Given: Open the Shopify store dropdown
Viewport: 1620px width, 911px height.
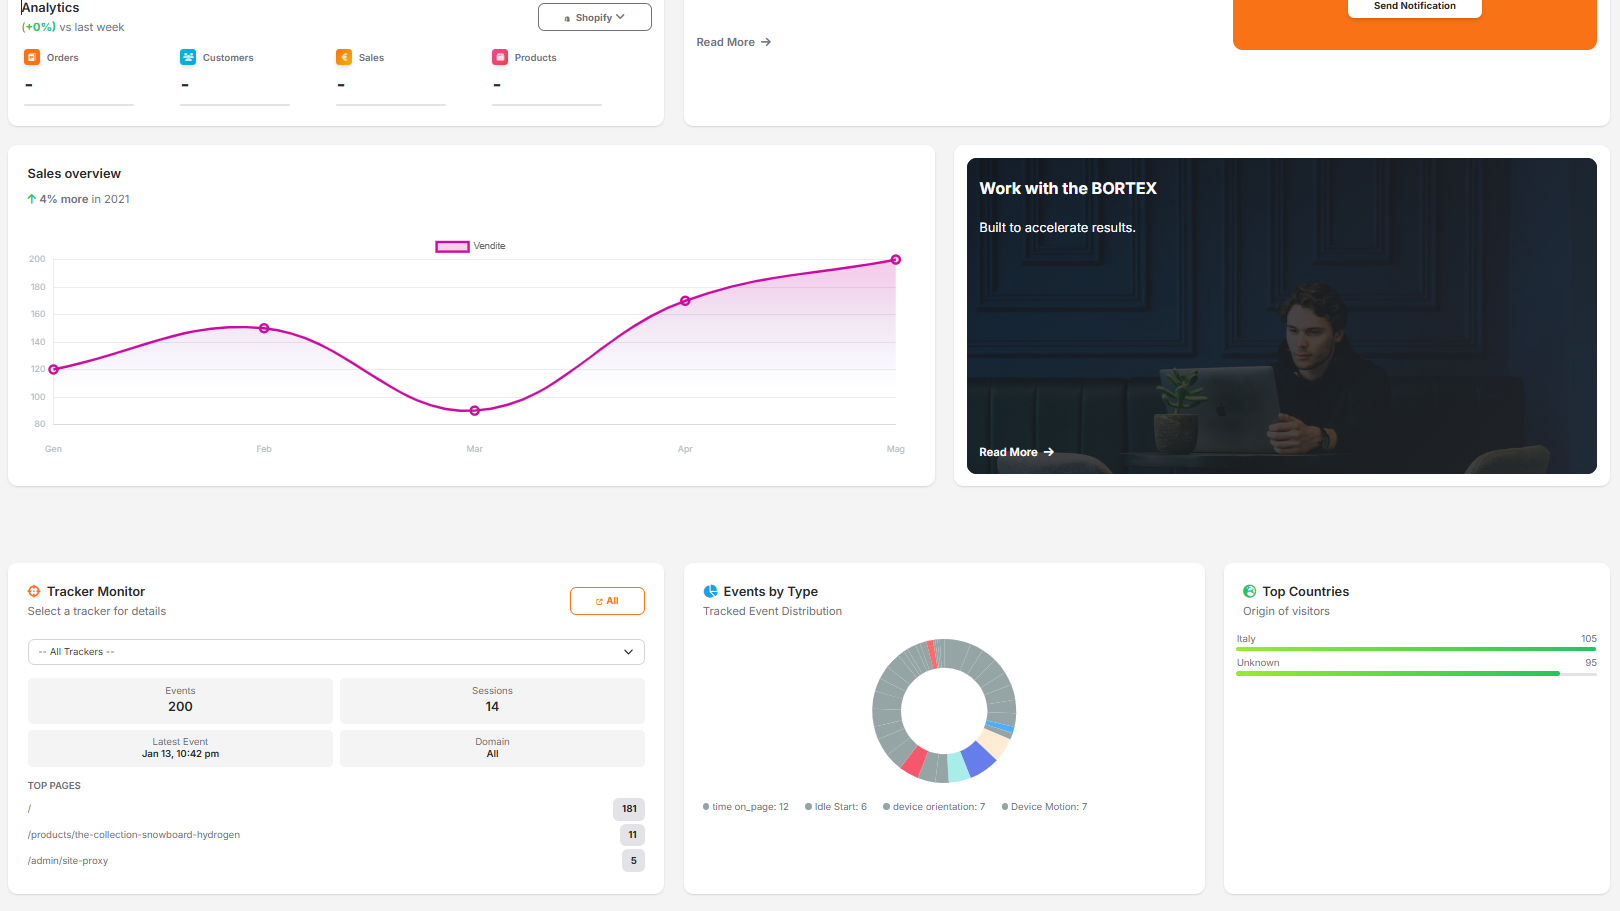Looking at the screenshot, I should (594, 17).
